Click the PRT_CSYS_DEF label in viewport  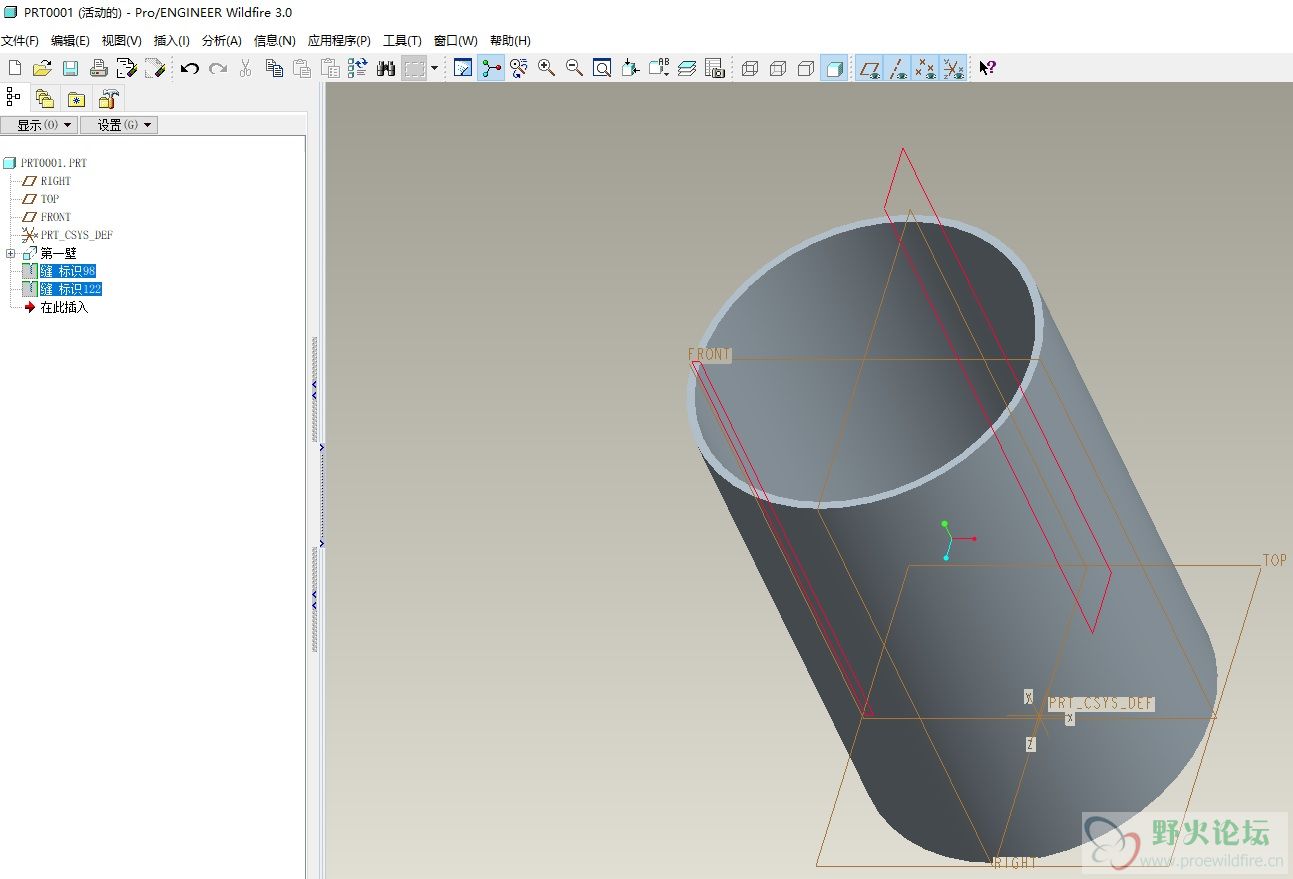[x=1101, y=704]
